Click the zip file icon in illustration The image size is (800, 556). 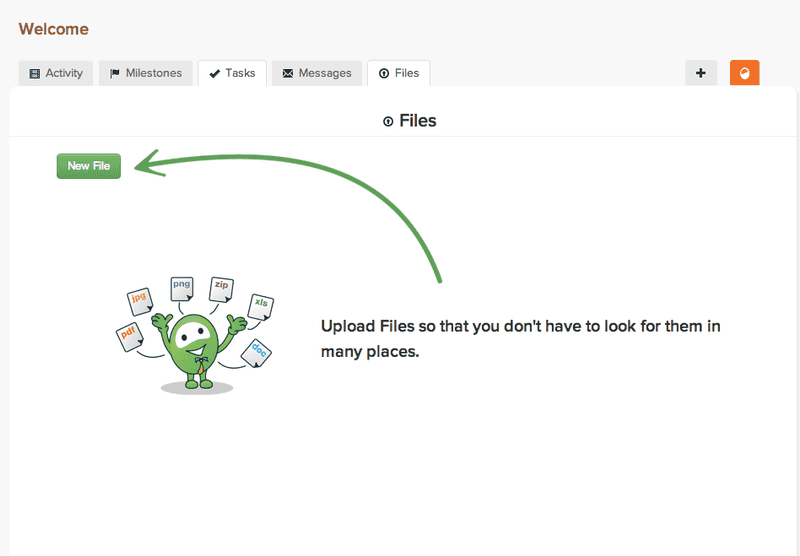221,290
